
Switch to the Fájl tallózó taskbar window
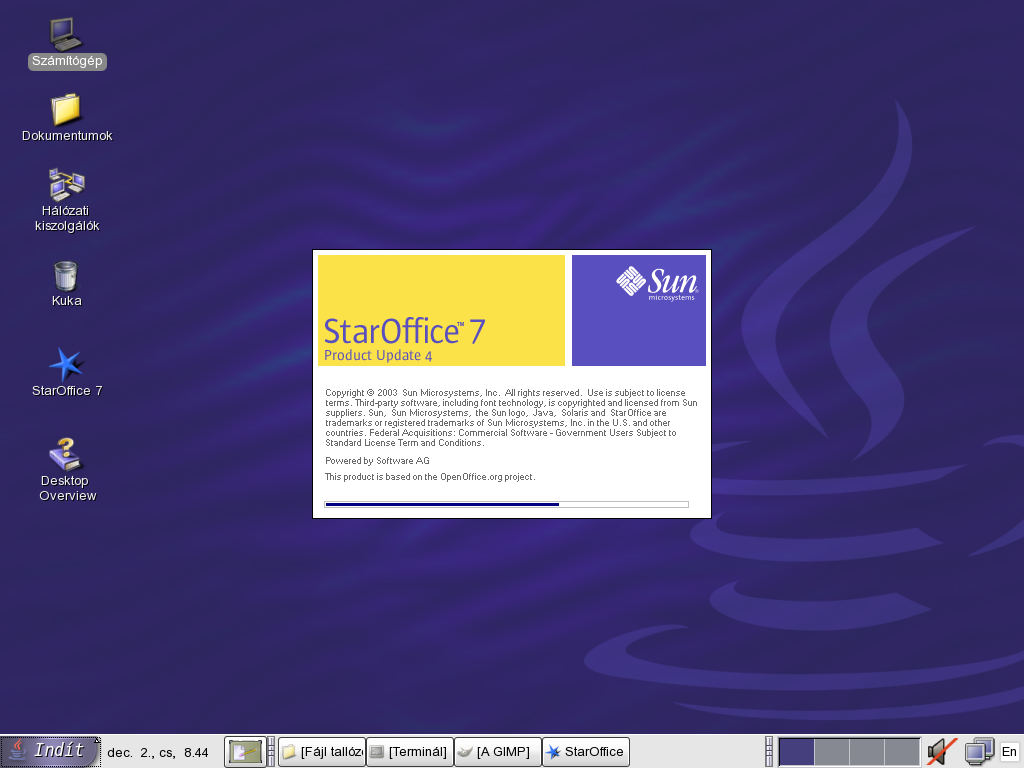321,752
